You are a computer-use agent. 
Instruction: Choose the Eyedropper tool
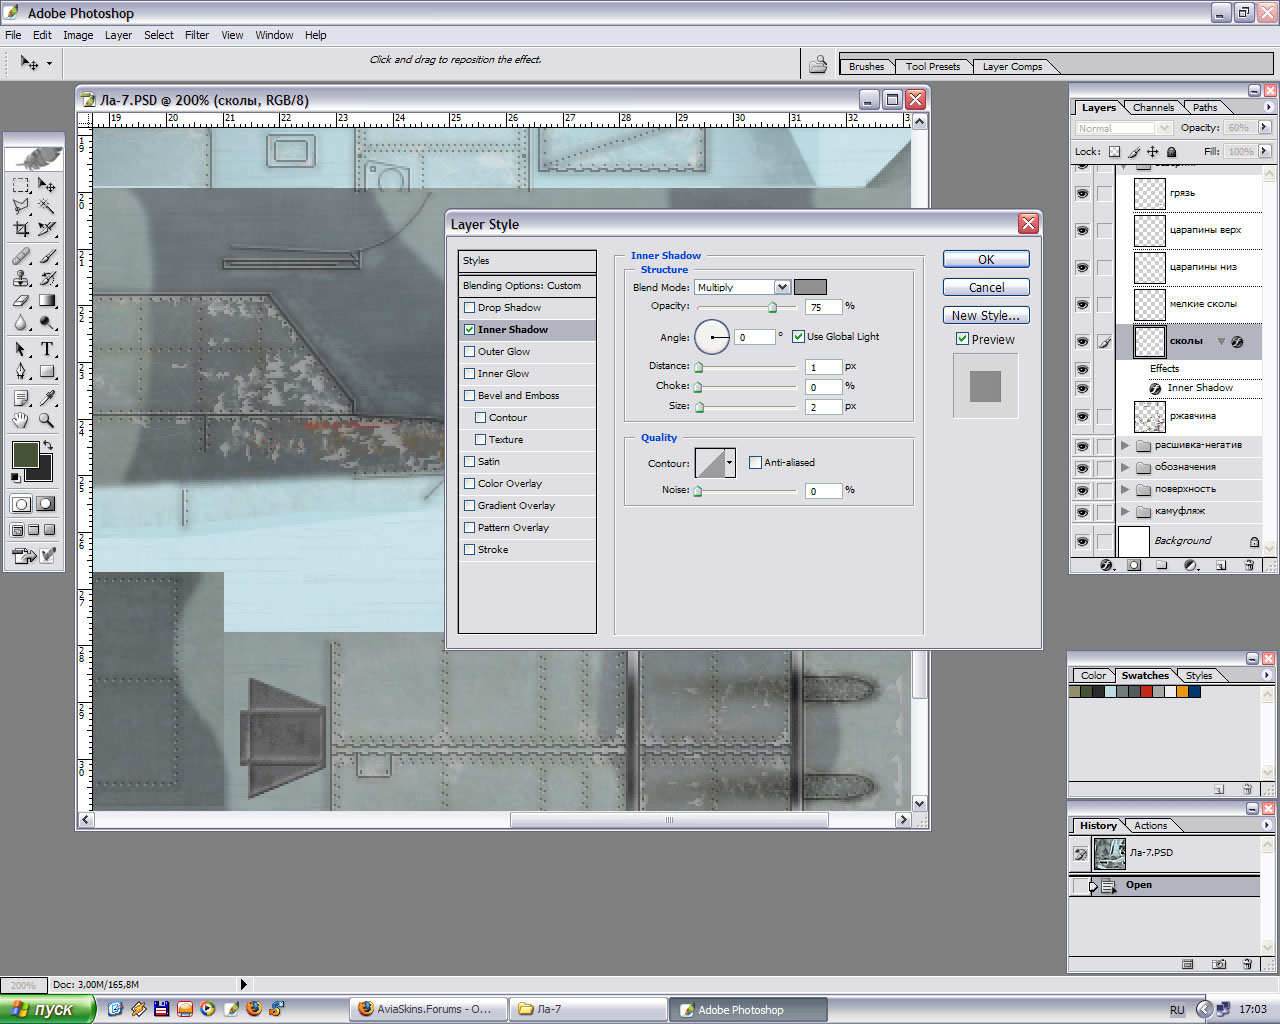coord(47,398)
